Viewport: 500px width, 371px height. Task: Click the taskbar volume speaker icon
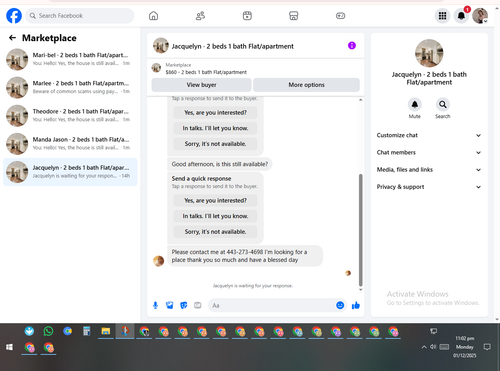click(433, 347)
